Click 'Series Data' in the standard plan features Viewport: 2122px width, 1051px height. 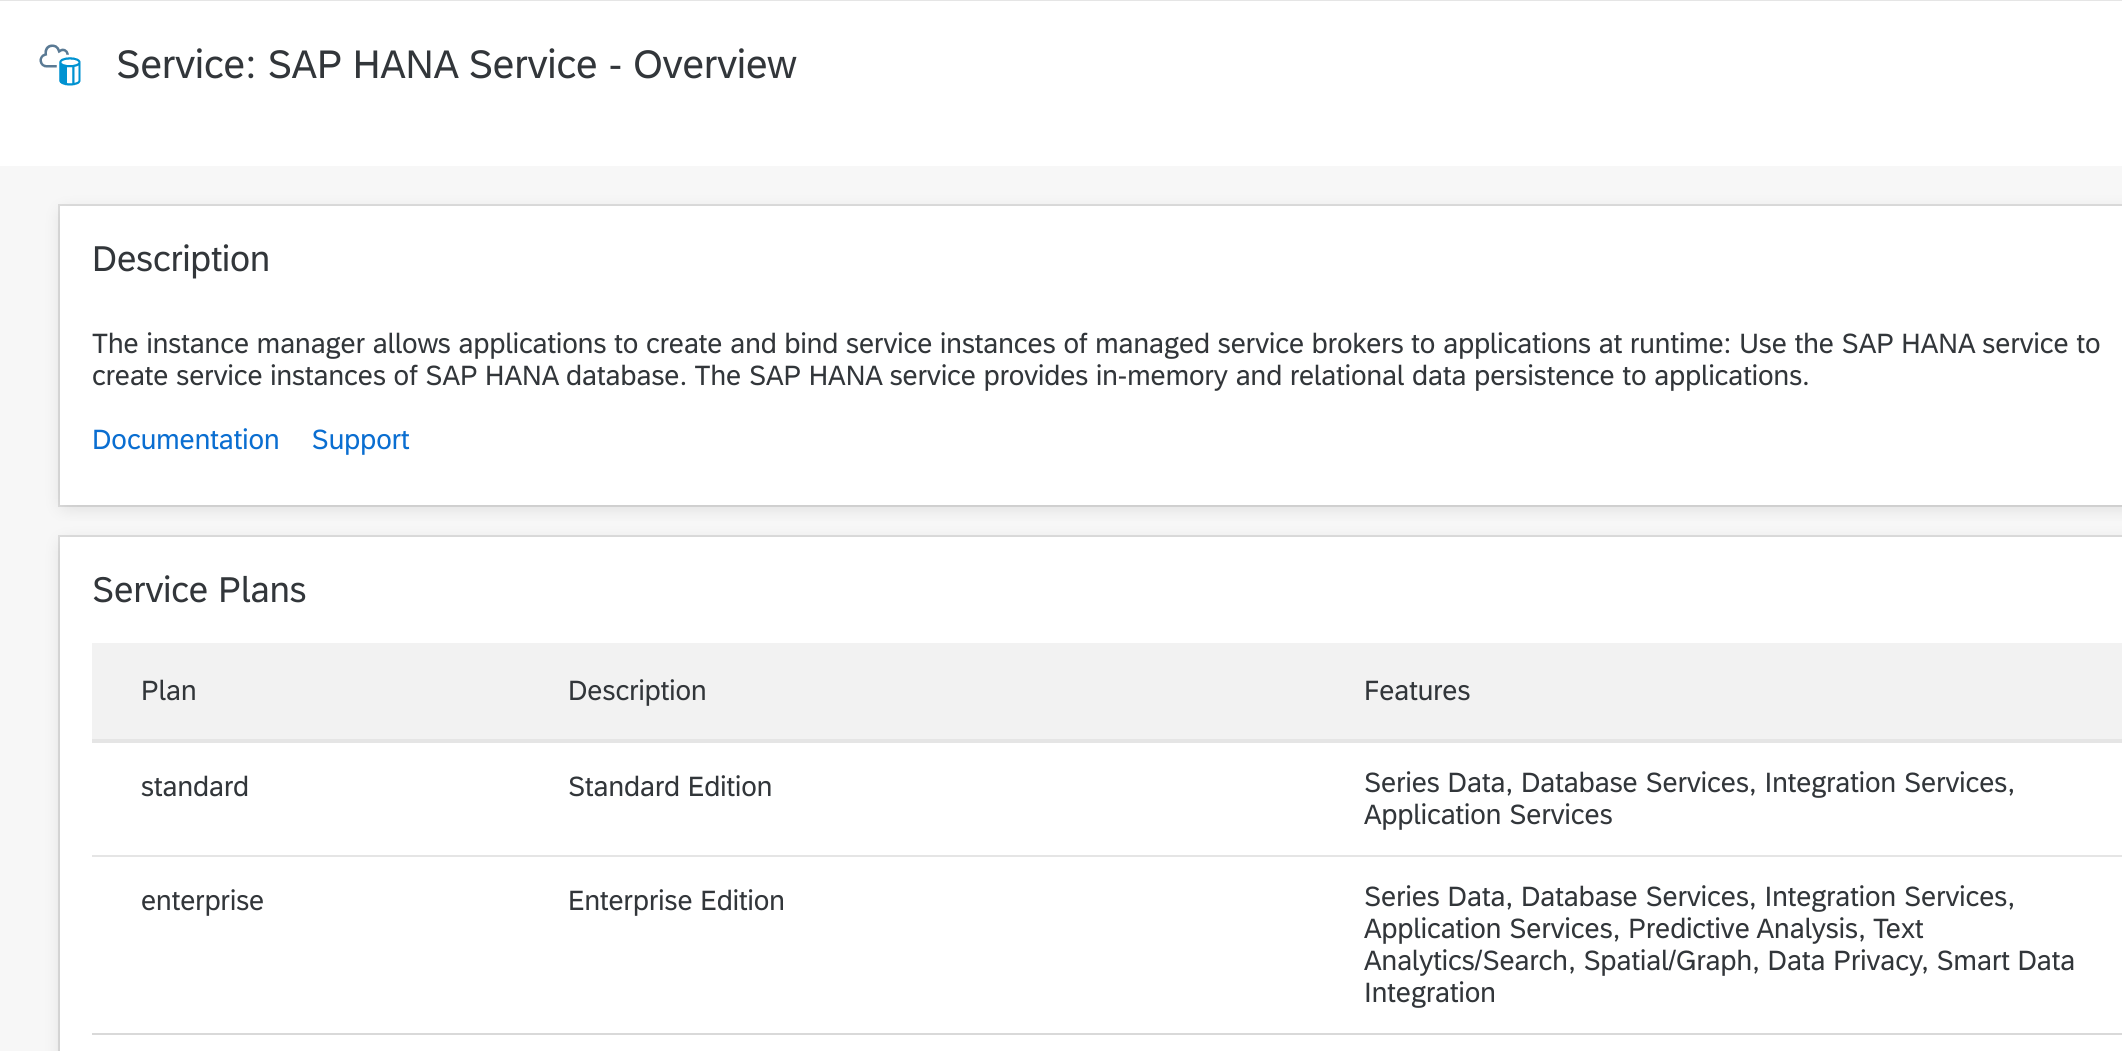pyautogui.click(x=1434, y=783)
